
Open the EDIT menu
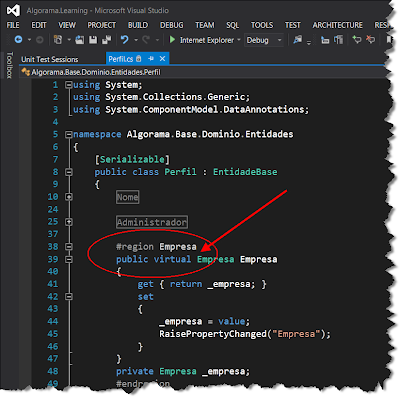point(39,25)
